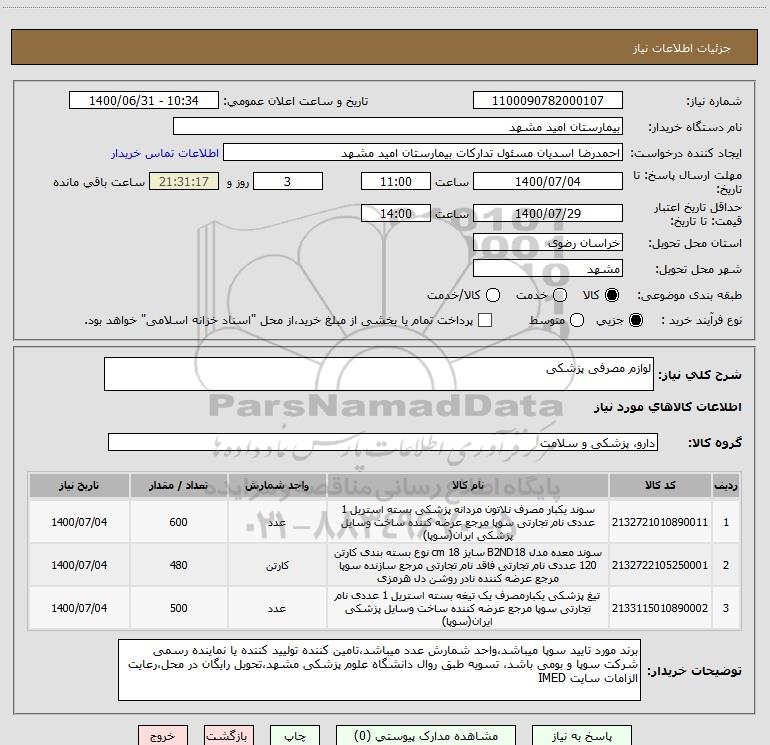
Task: Click the need number field 1100090782000107
Action: pyautogui.click(x=548, y=100)
